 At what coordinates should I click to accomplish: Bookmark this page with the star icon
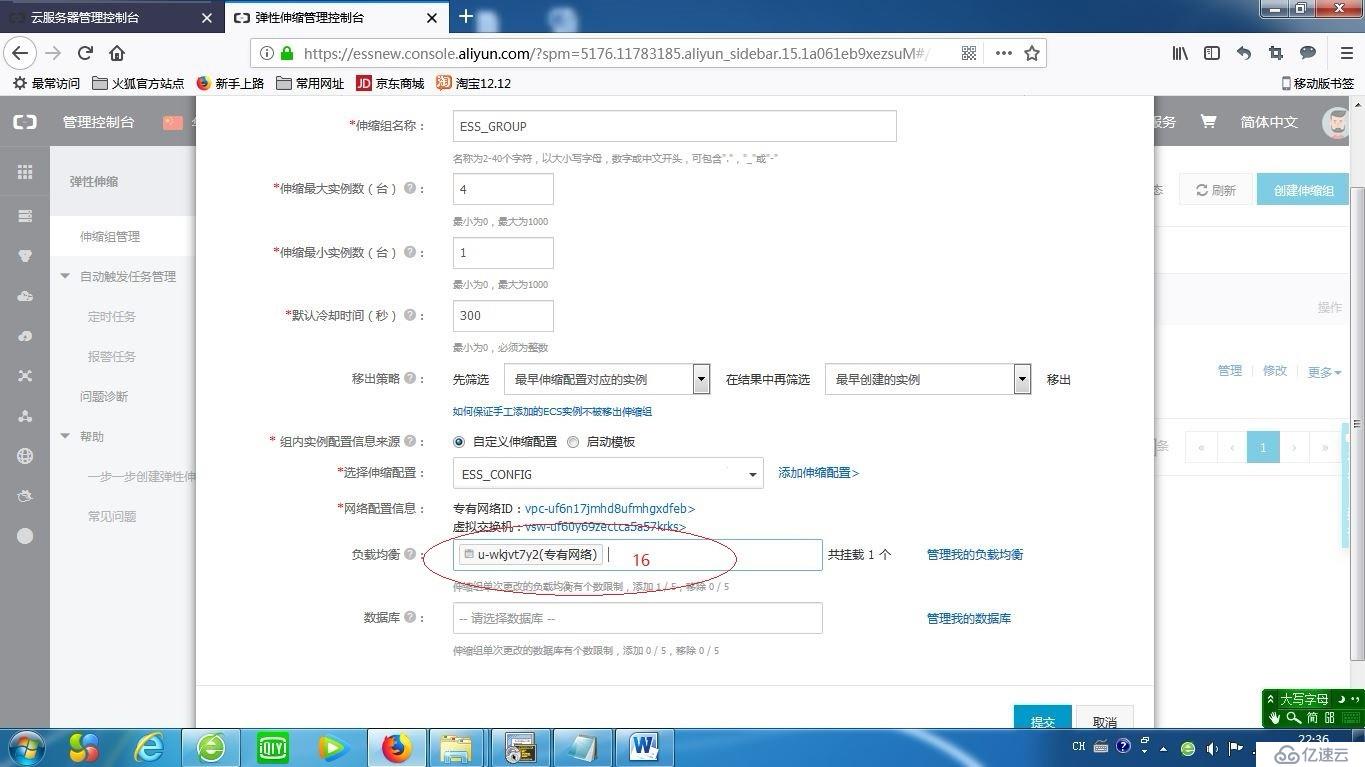click(1032, 53)
